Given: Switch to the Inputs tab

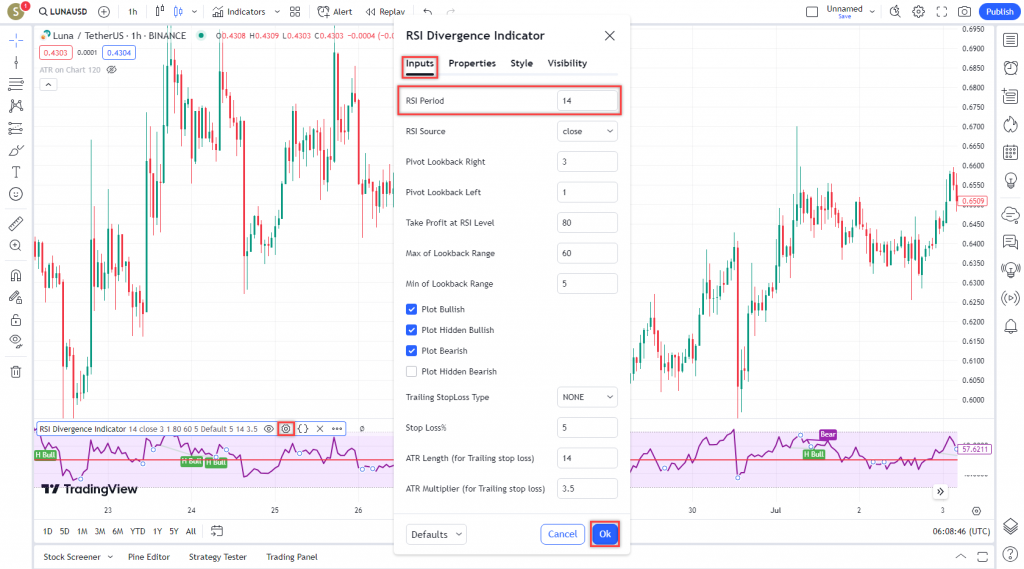Looking at the screenshot, I should point(419,63).
